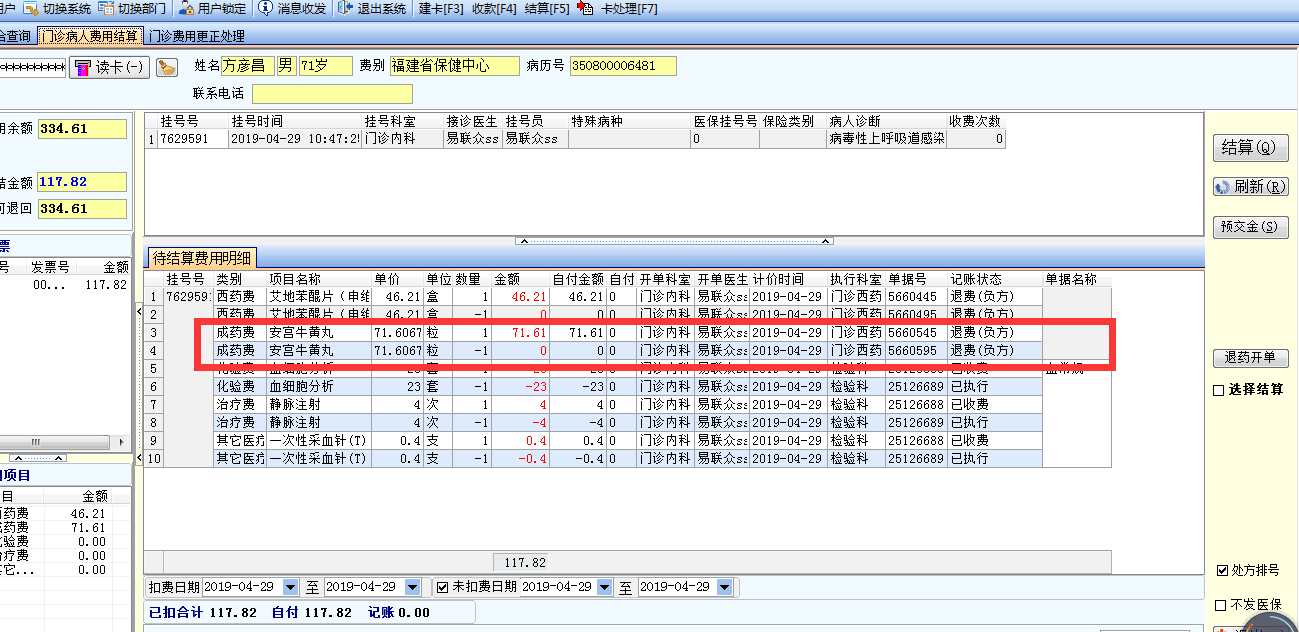Click the 自付金额 column header
1299x632 pixels.
click(578, 279)
